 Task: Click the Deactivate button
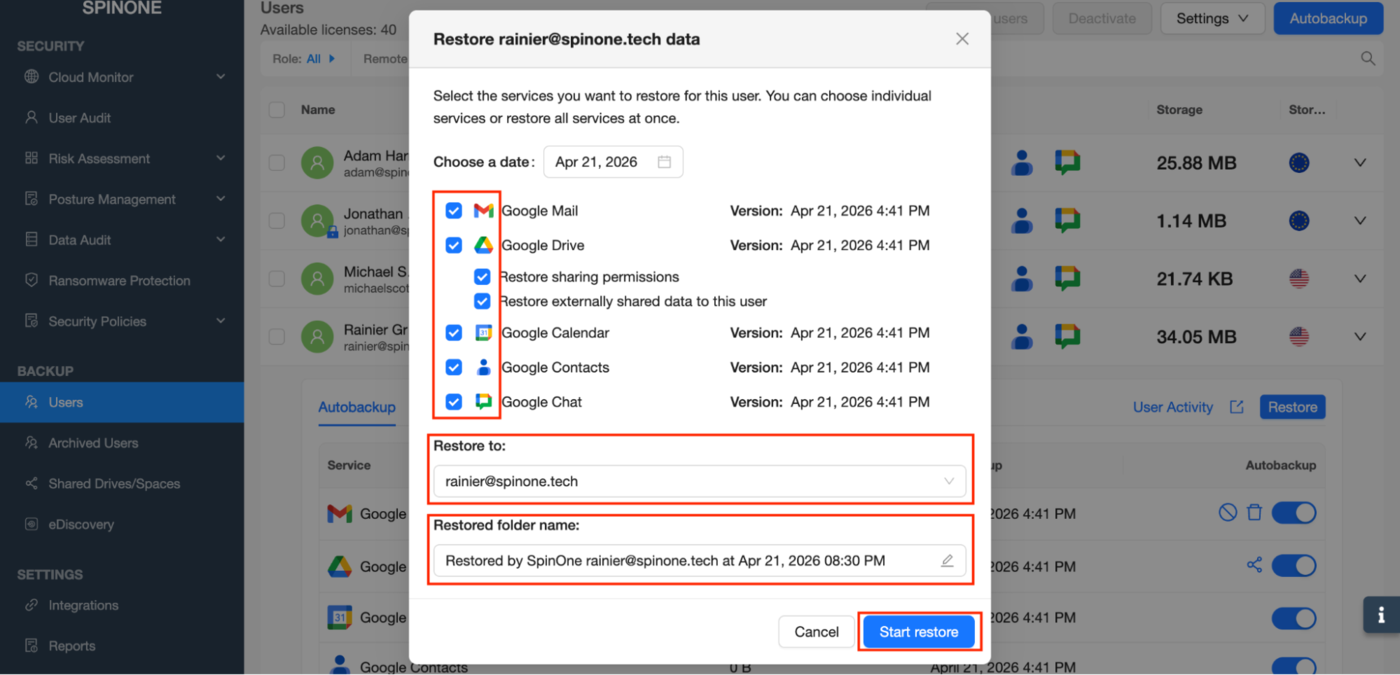point(1102,18)
